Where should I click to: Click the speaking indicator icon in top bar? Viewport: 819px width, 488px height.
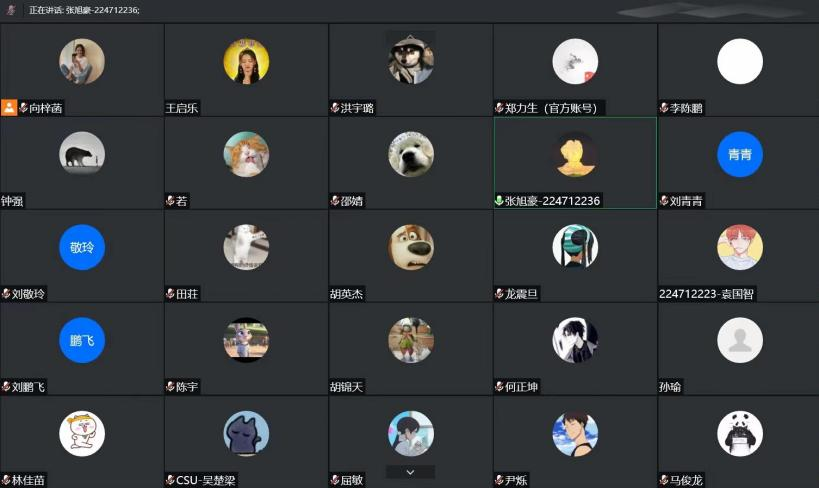click(11, 10)
